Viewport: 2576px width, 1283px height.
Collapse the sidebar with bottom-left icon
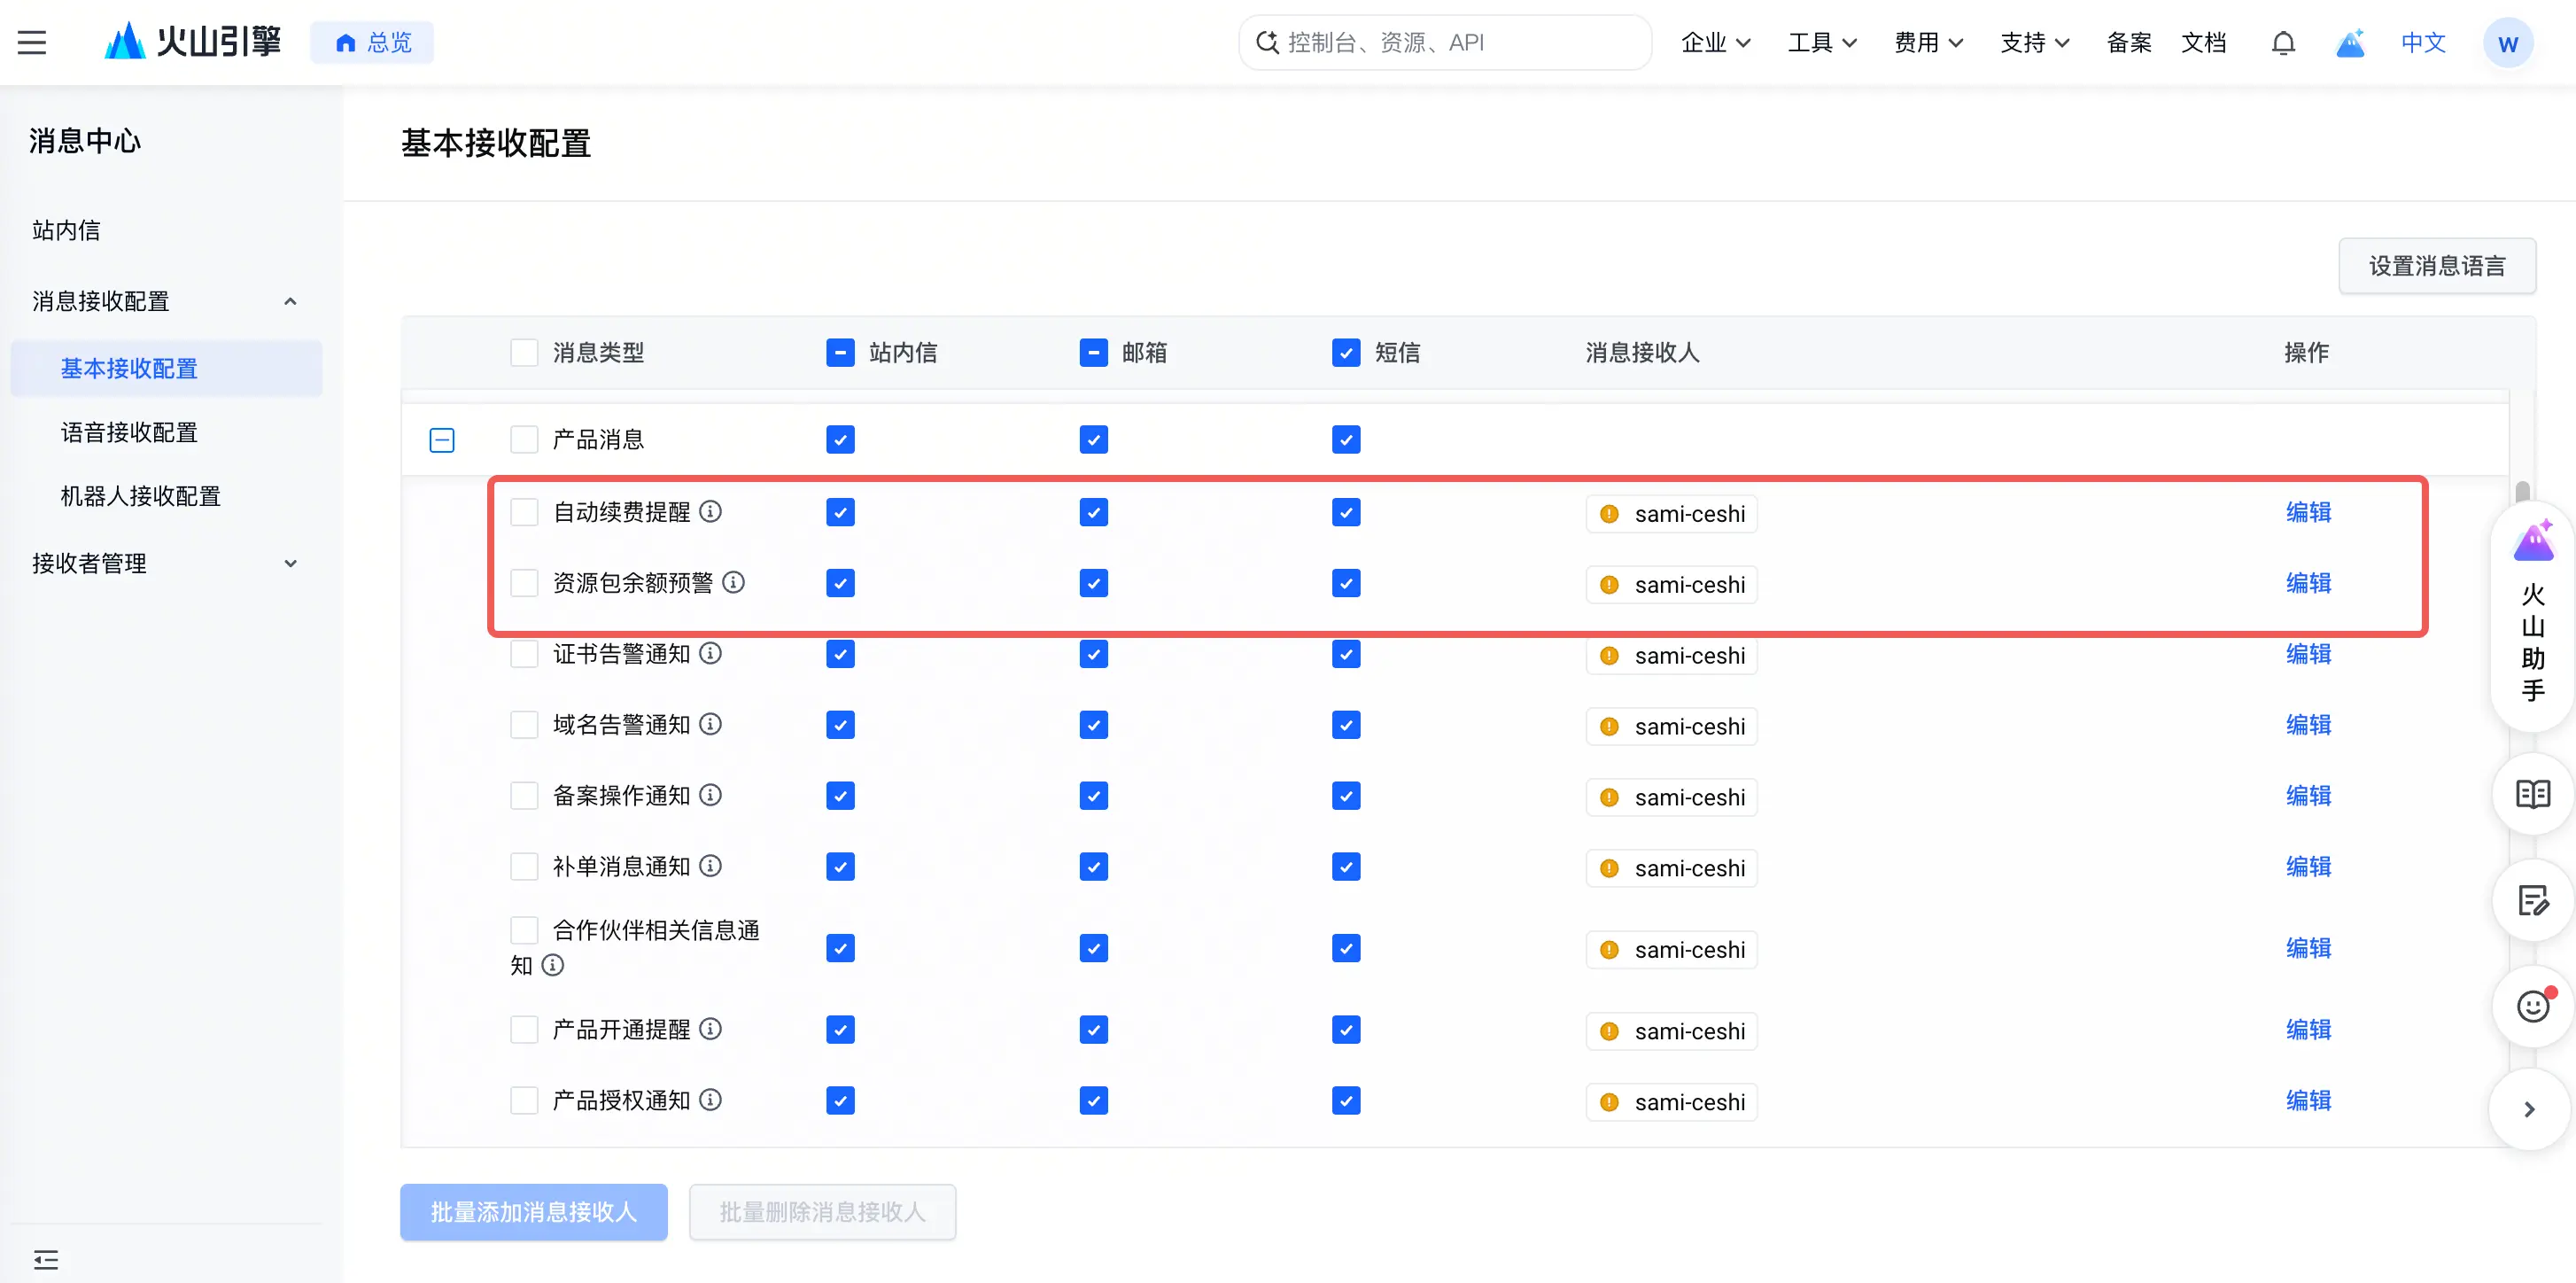[46, 1259]
